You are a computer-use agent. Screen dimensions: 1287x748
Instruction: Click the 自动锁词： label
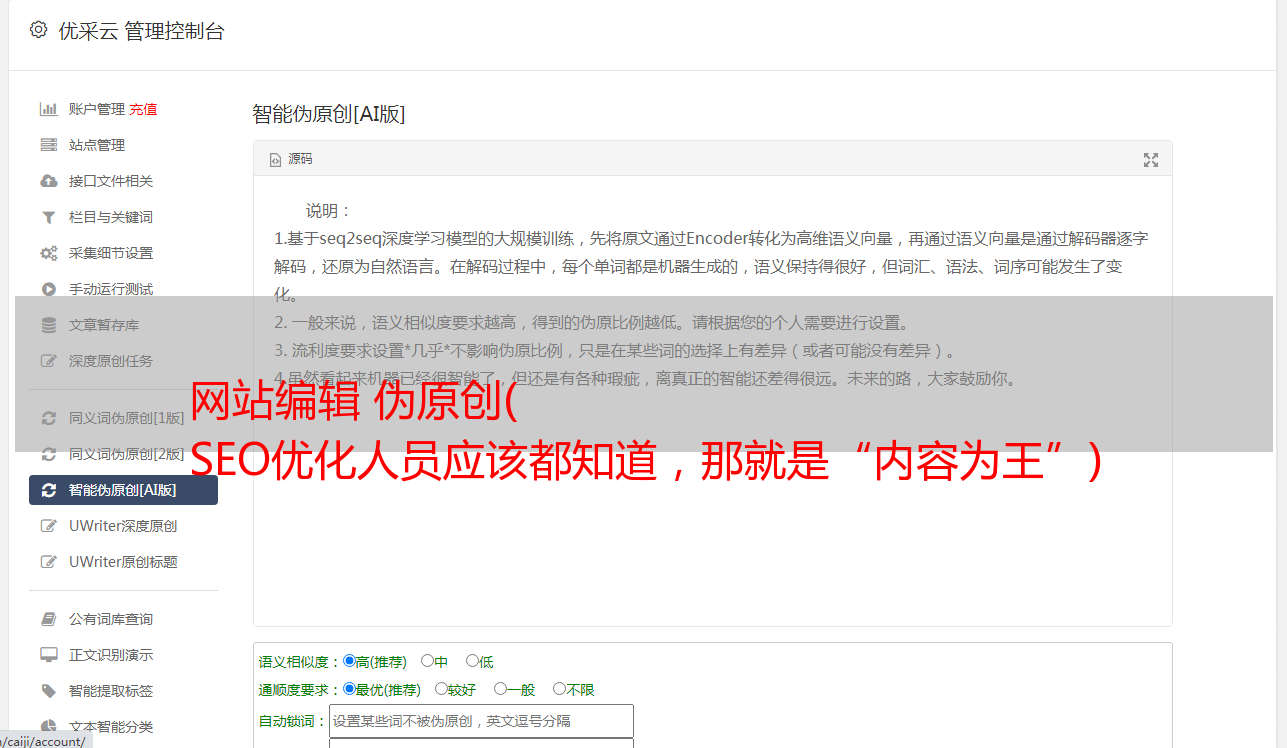pyautogui.click(x=293, y=721)
